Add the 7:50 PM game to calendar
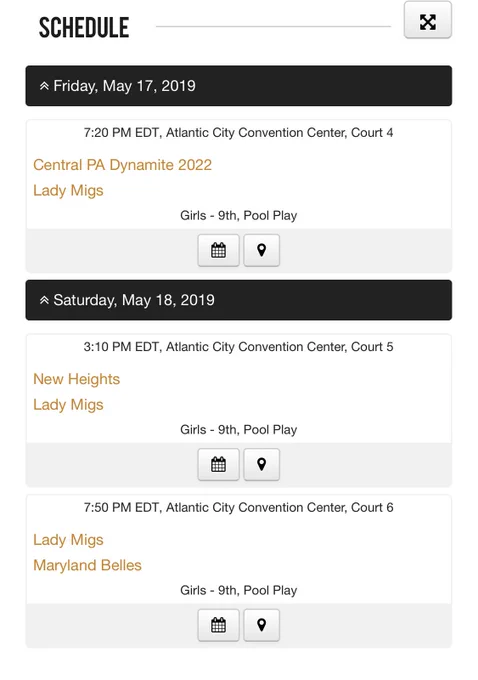The image size is (478, 680). (x=218, y=625)
